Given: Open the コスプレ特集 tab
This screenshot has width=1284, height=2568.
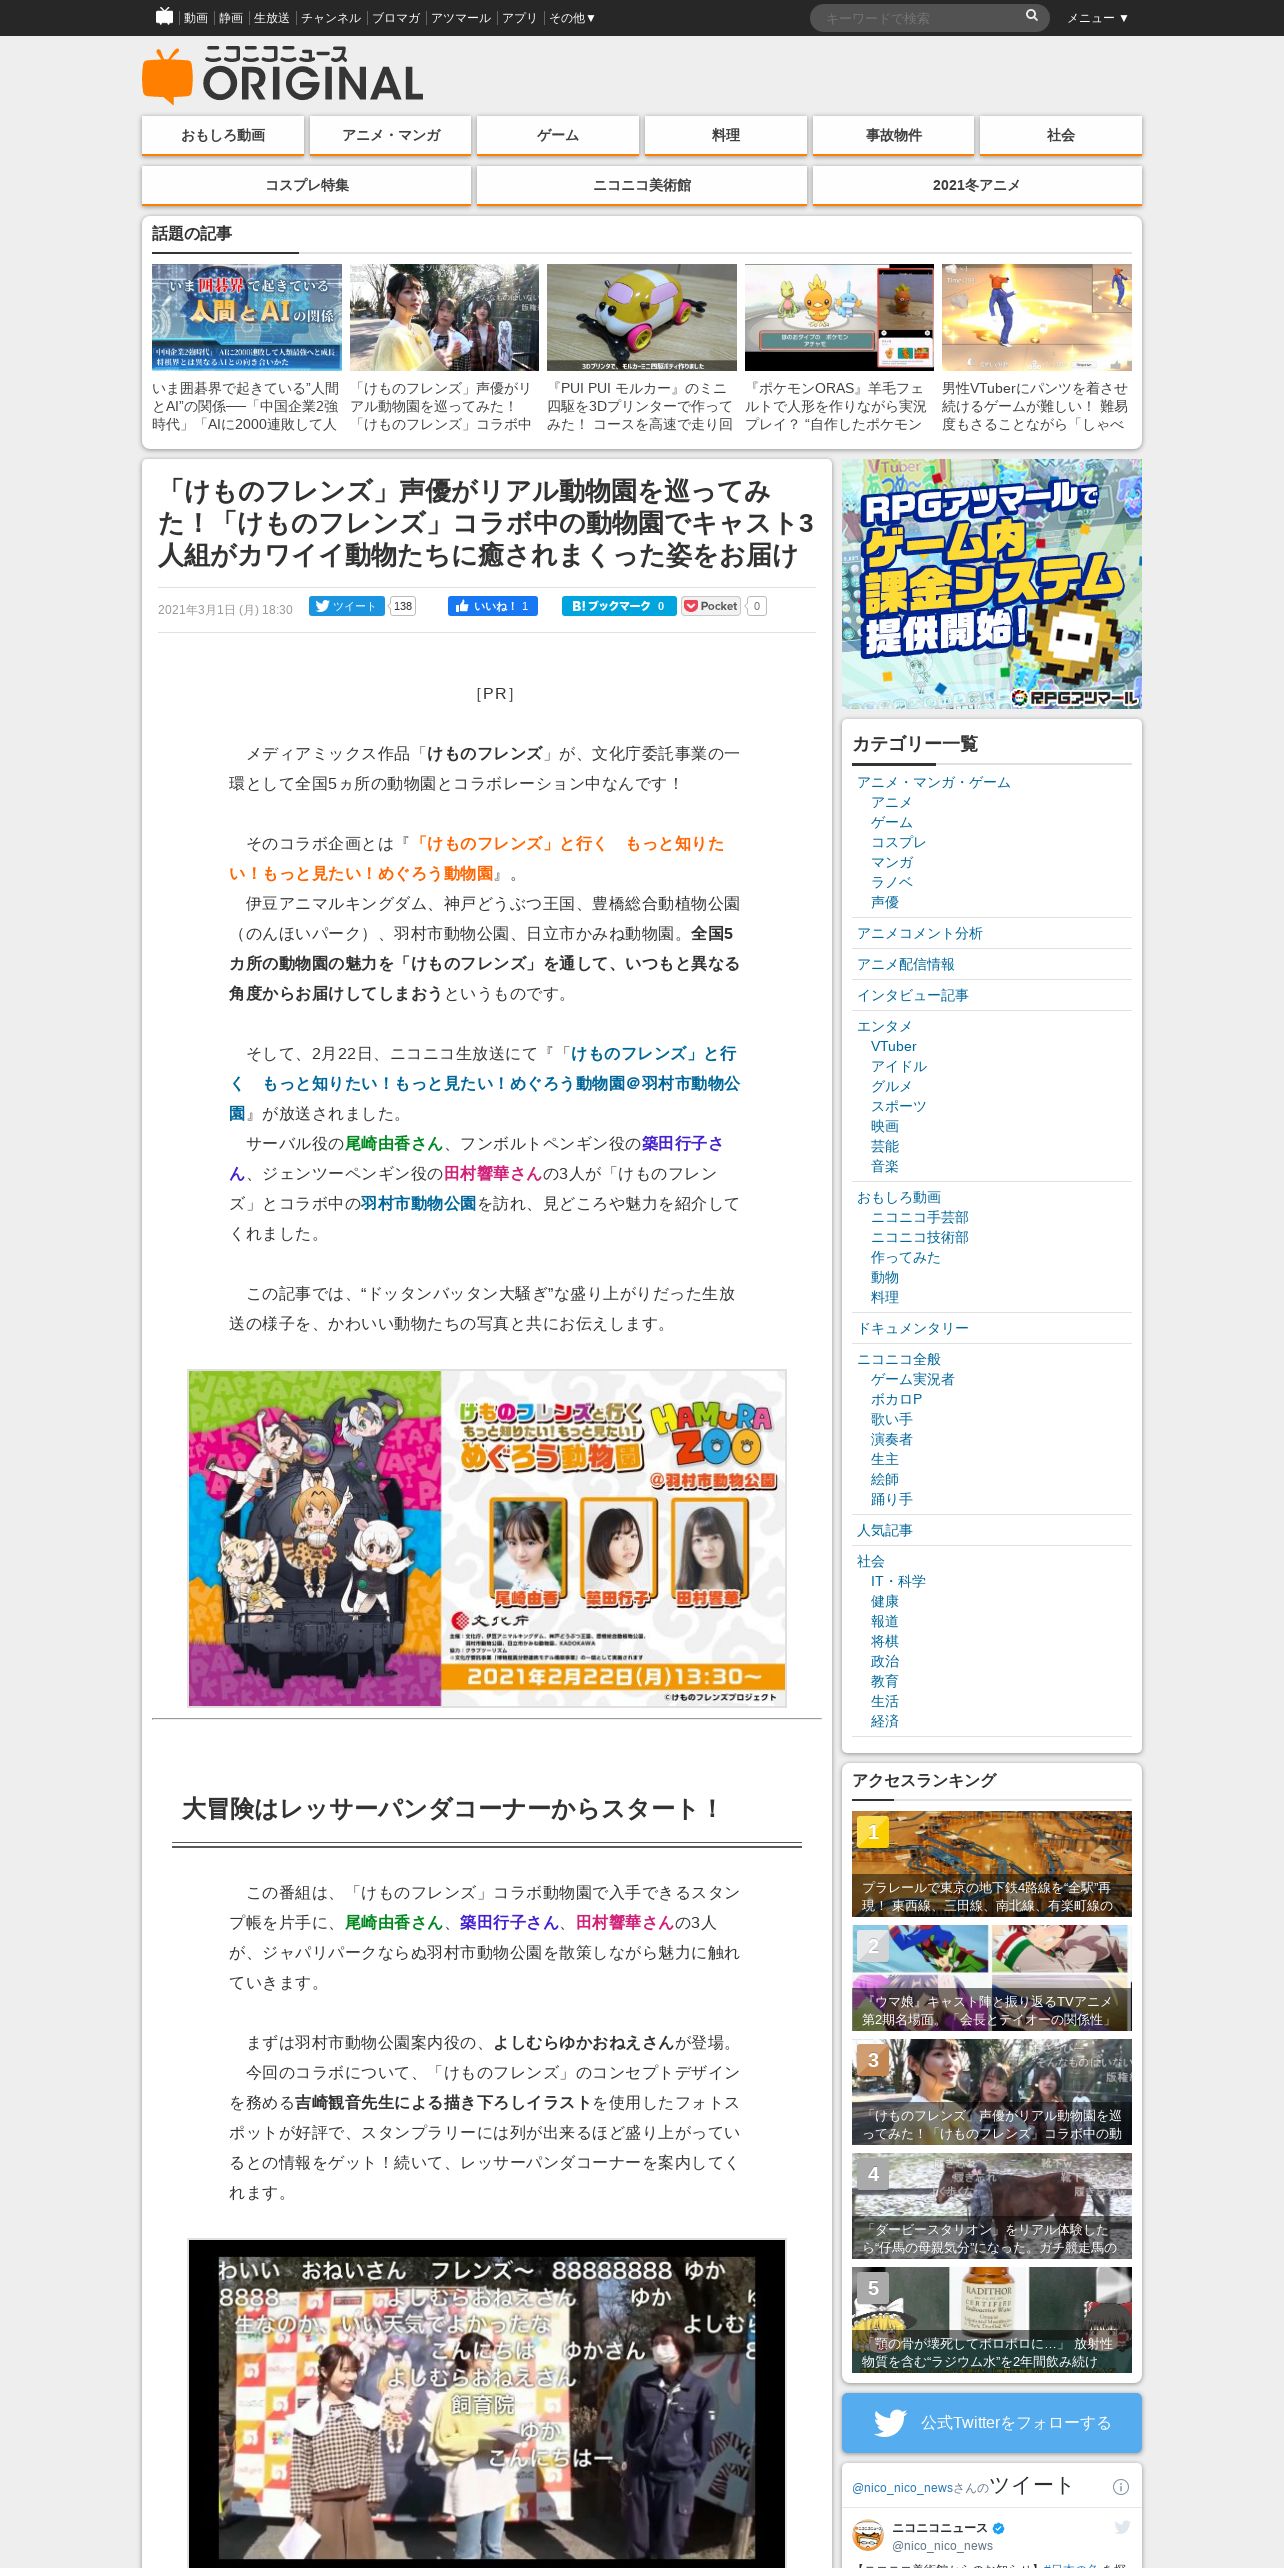Looking at the screenshot, I should [307, 185].
